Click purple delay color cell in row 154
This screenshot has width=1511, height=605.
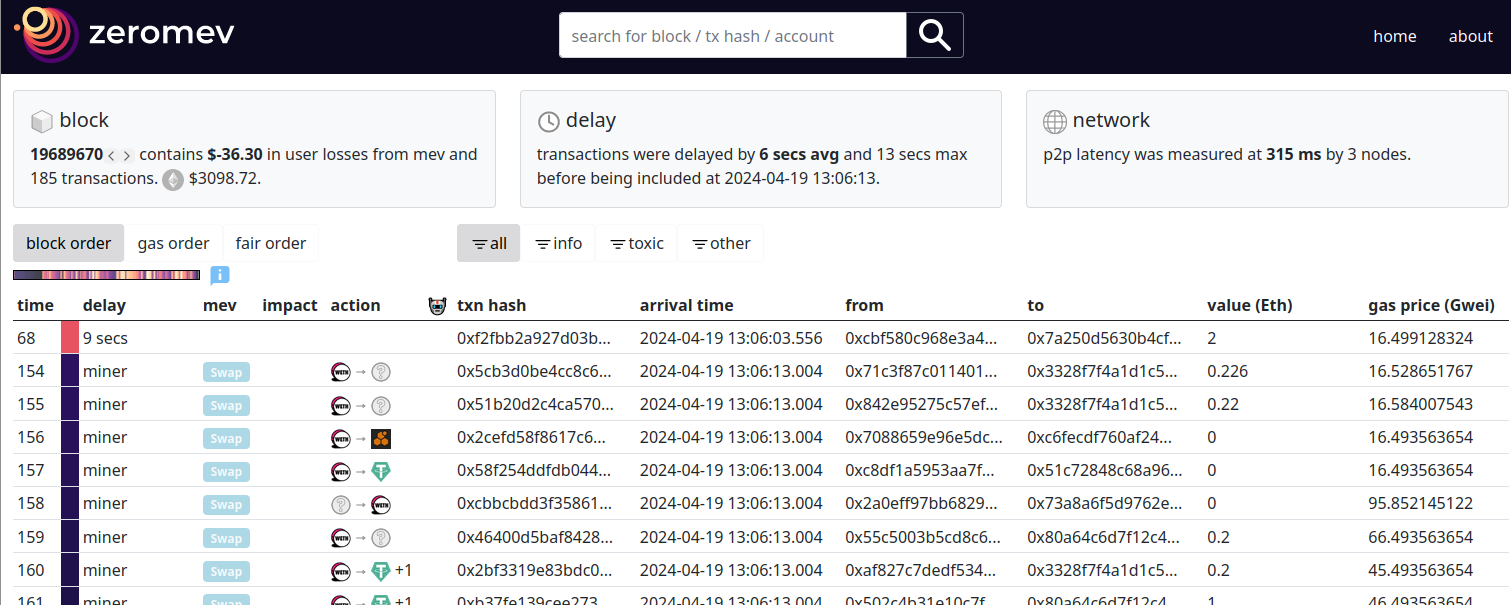pos(70,371)
